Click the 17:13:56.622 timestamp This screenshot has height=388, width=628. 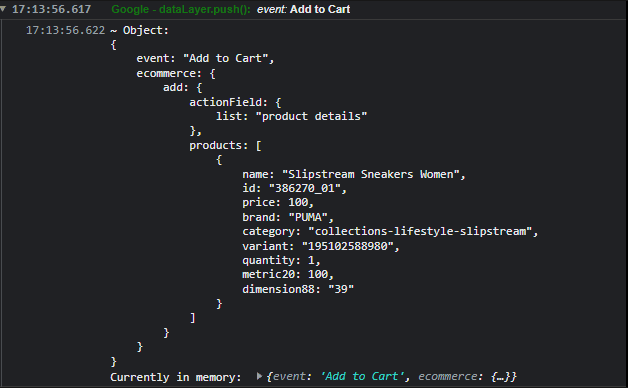click(65, 30)
